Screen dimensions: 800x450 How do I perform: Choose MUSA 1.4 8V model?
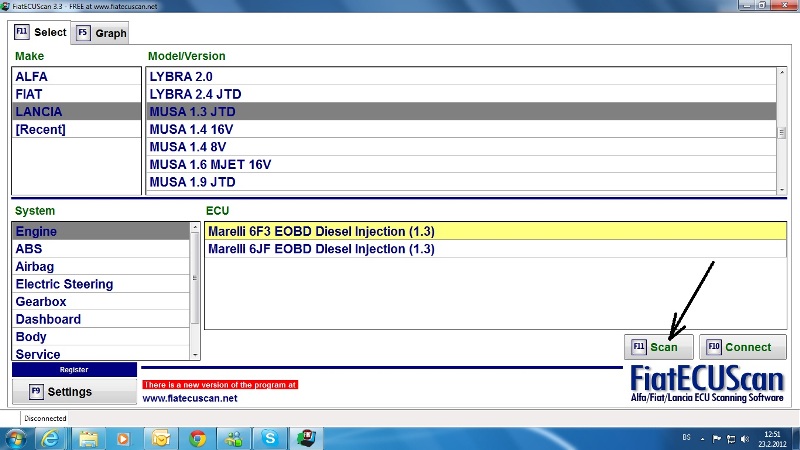pyautogui.click(x=461, y=146)
